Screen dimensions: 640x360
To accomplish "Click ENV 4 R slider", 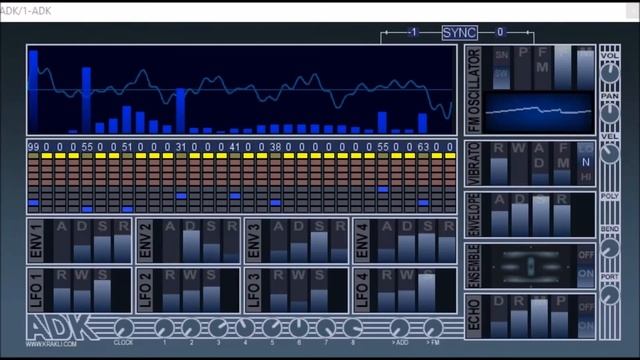I will [x=448, y=241].
